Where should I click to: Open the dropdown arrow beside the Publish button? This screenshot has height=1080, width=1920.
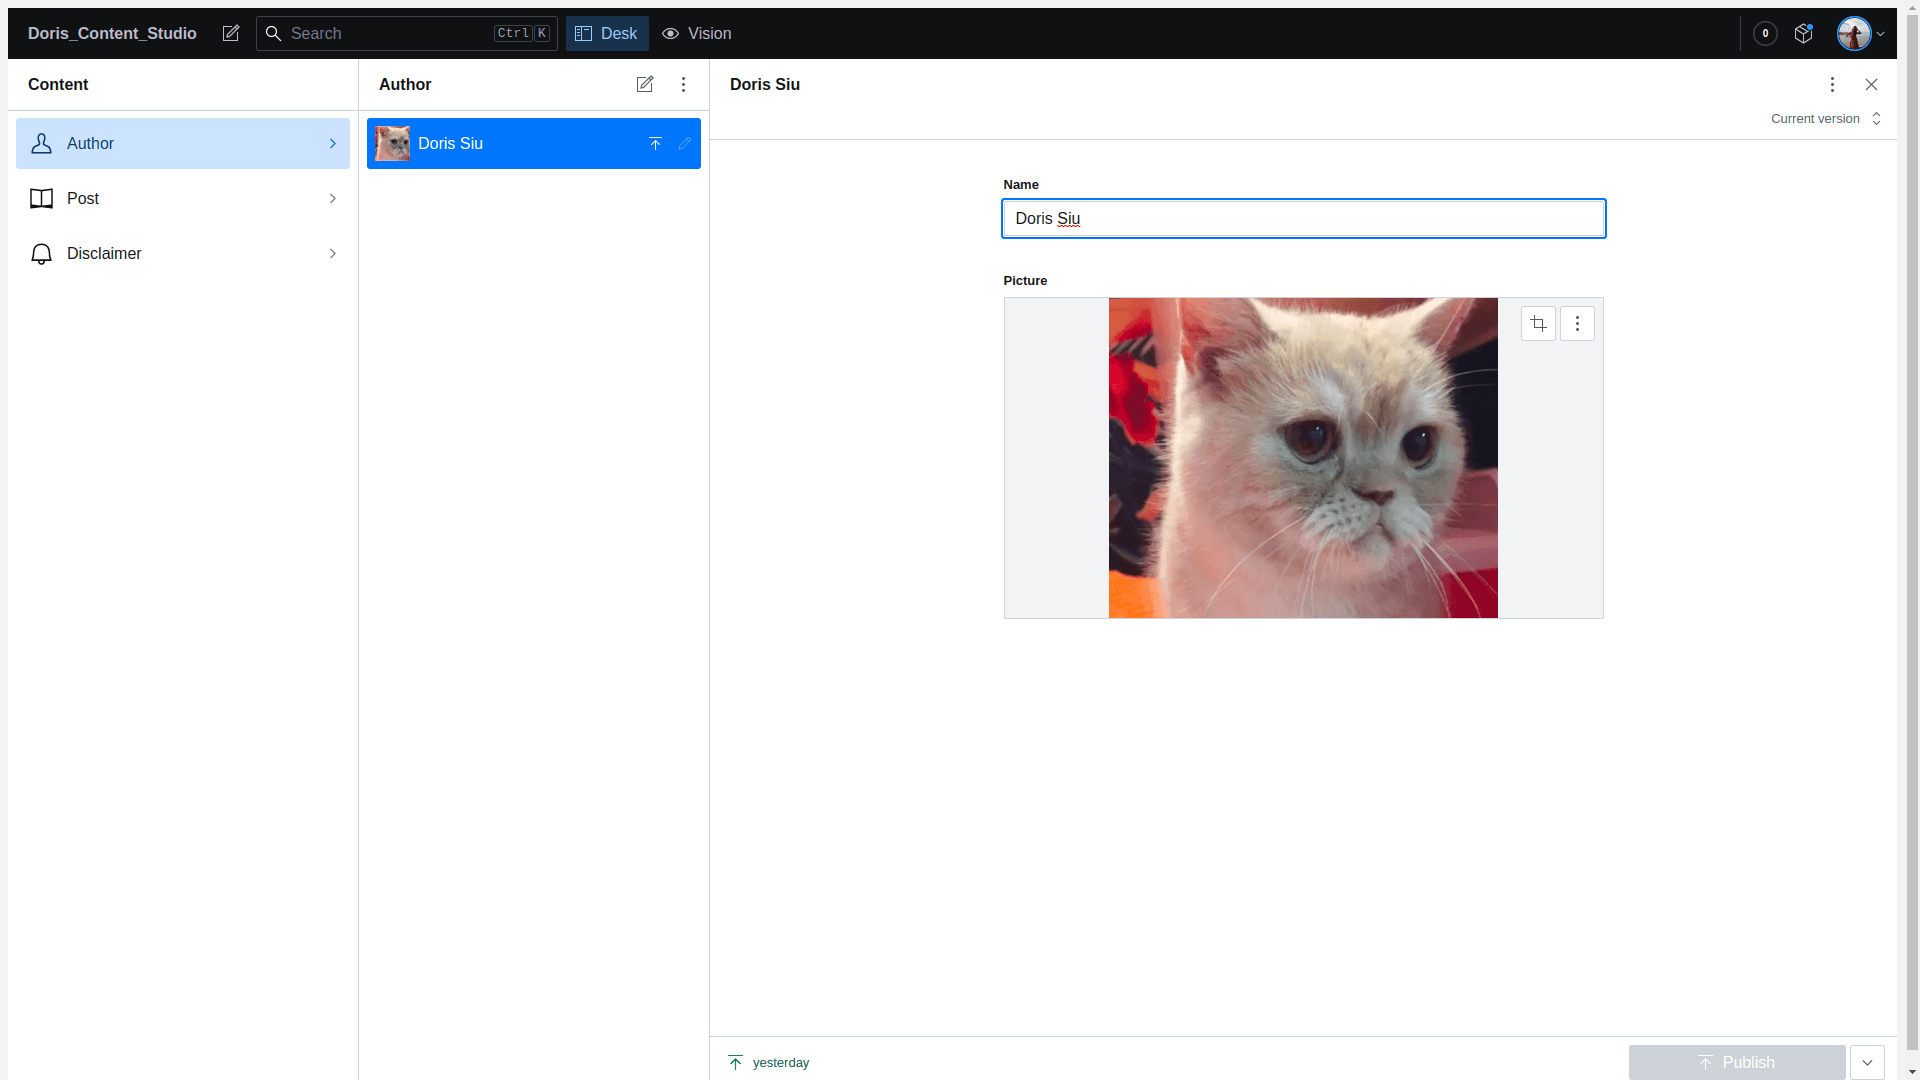tap(1867, 1062)
